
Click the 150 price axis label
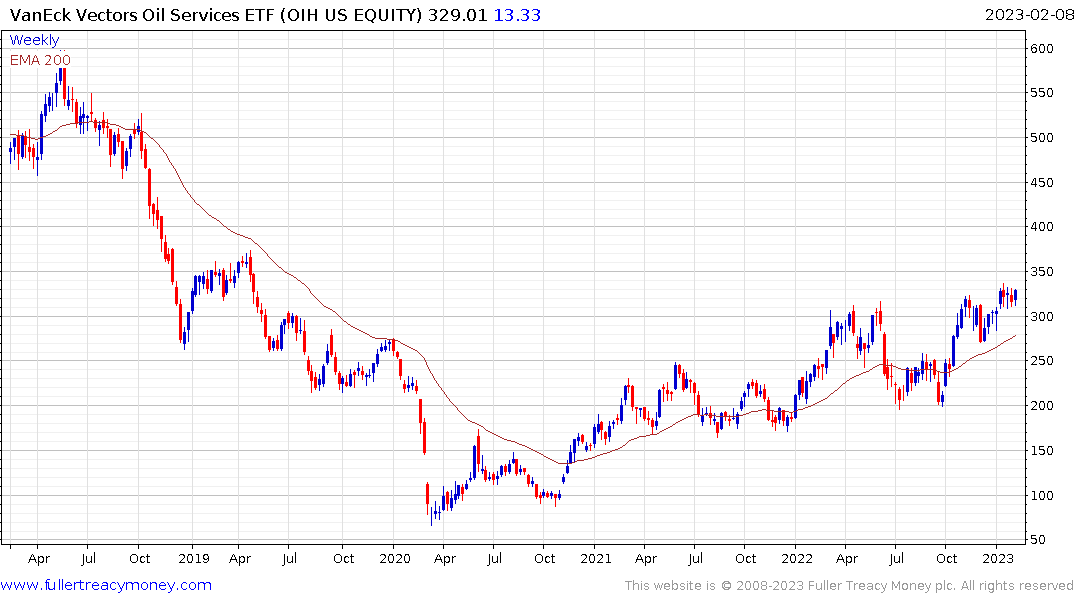1041,451
